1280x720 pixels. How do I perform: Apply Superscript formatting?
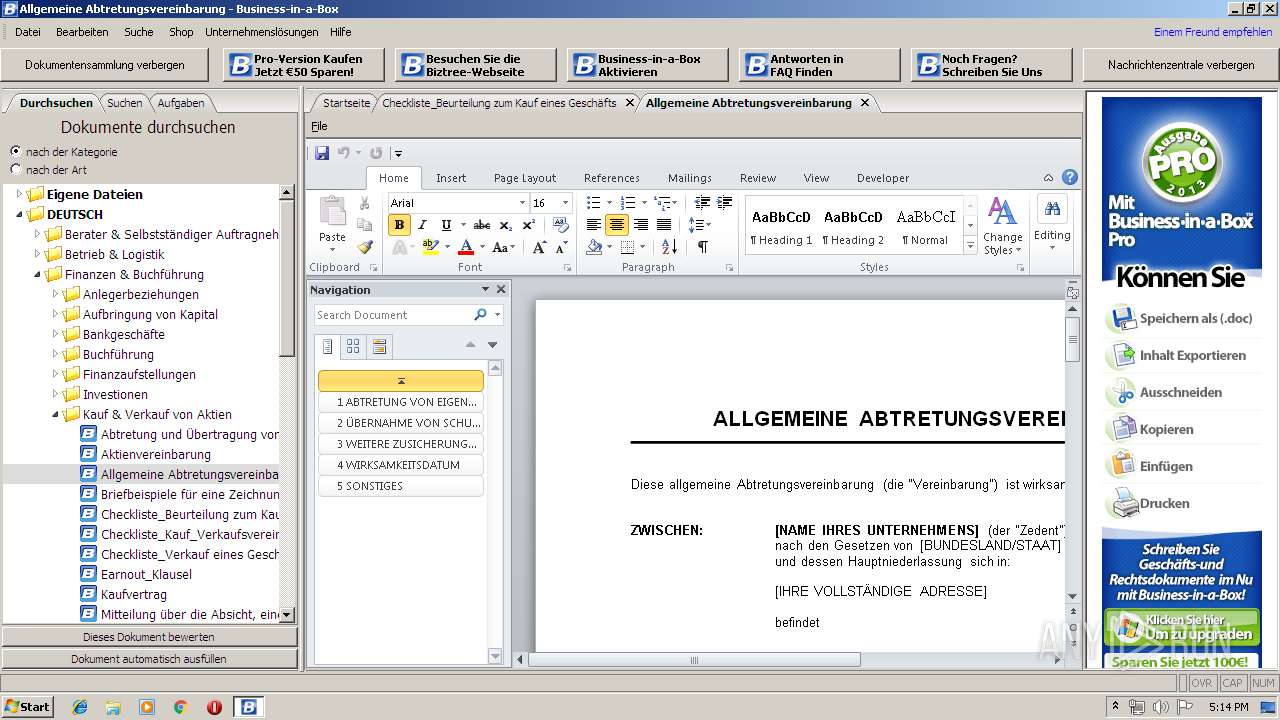(x=528, y=225)
